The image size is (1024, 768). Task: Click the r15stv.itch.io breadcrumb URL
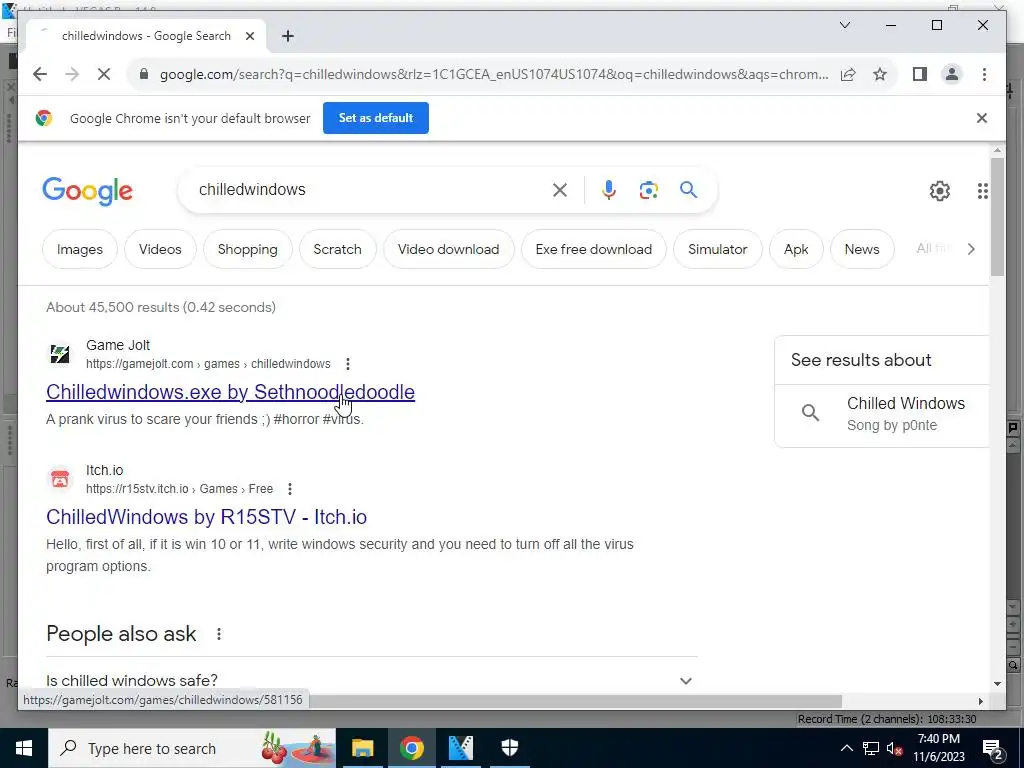point(180,488)
